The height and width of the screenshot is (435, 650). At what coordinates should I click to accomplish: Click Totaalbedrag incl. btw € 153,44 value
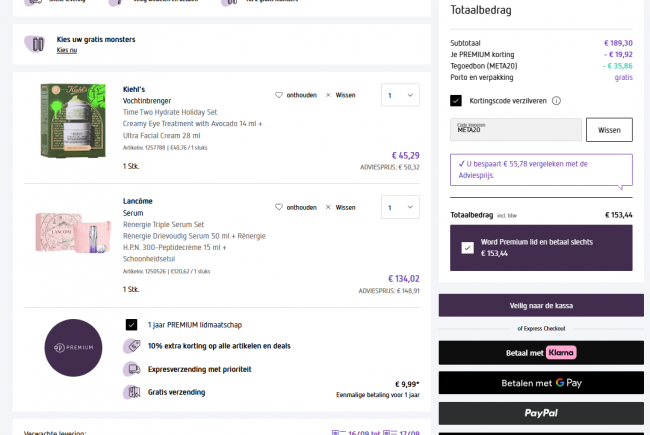pyautogui.click(x=618, y=215)
